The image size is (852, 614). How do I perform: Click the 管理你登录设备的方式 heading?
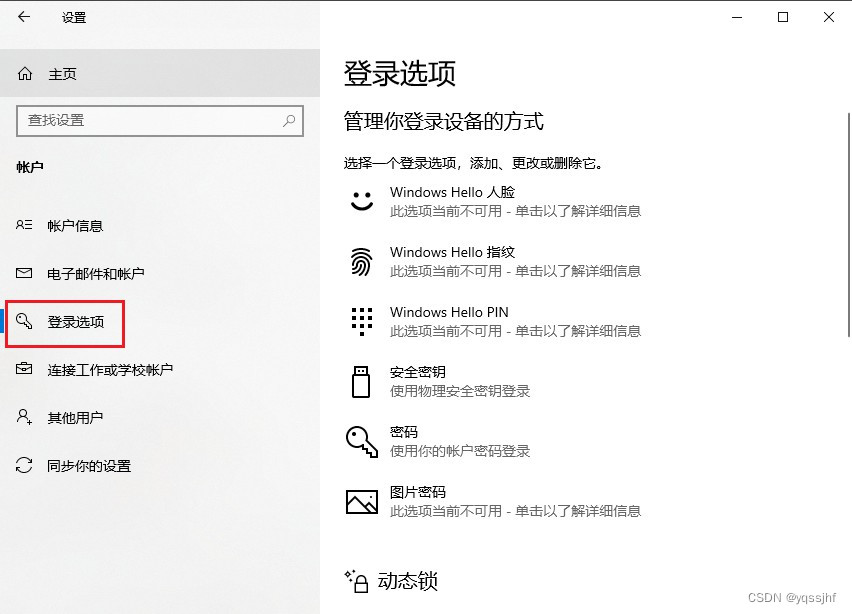tap(443, 121)
